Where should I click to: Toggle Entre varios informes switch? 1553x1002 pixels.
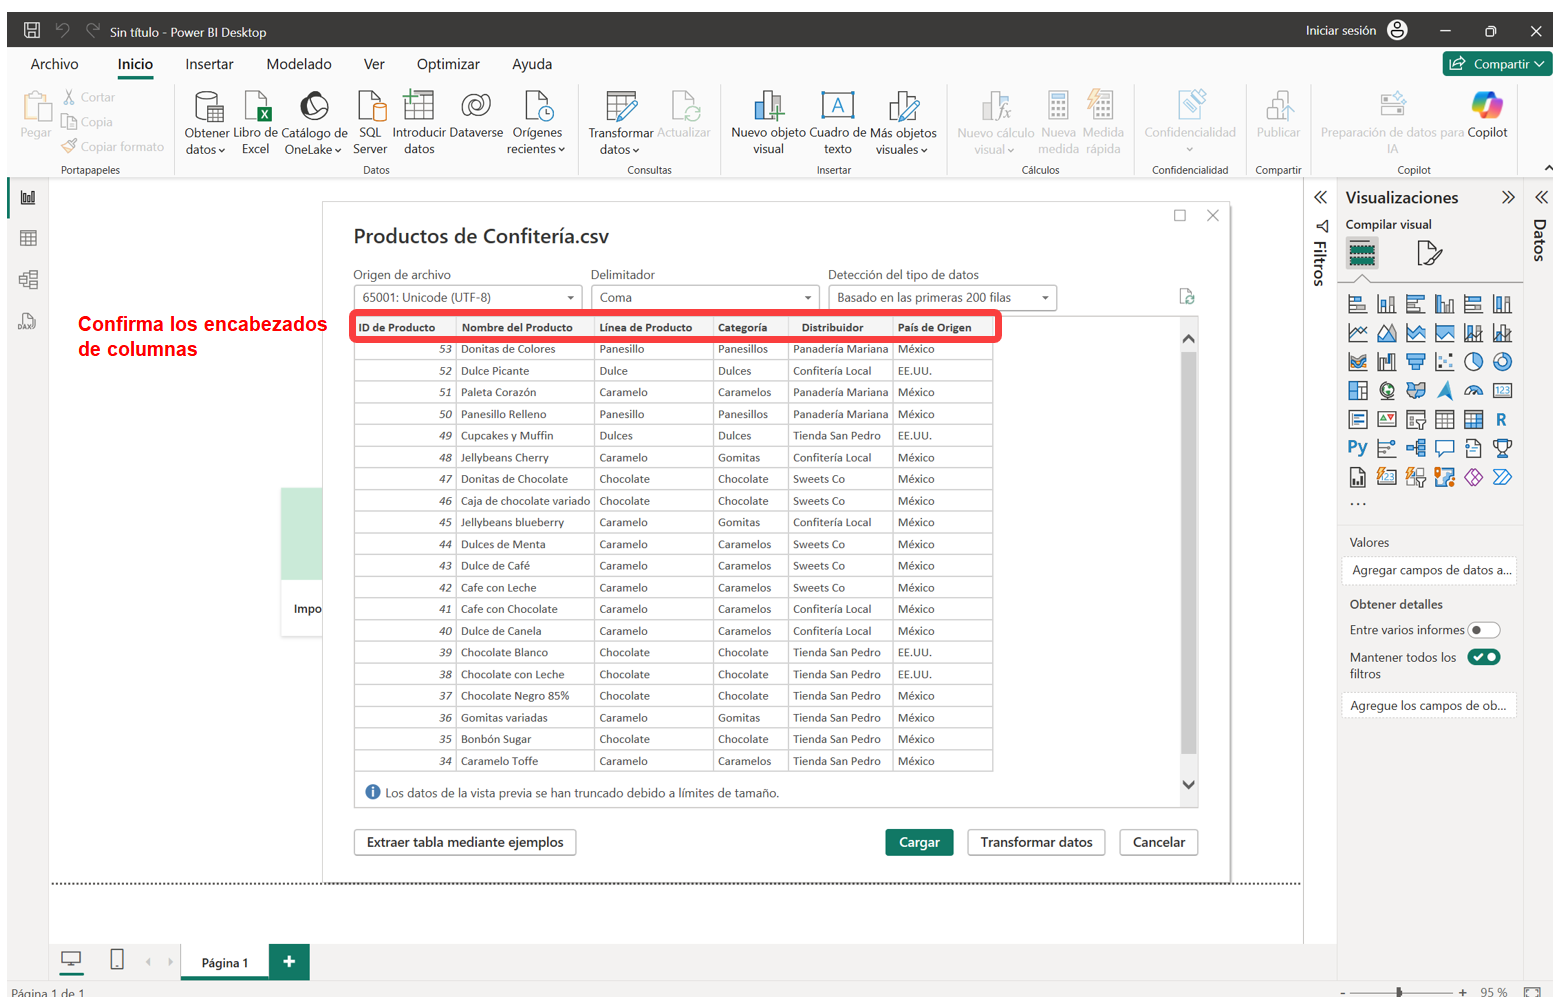[1484, 630]
